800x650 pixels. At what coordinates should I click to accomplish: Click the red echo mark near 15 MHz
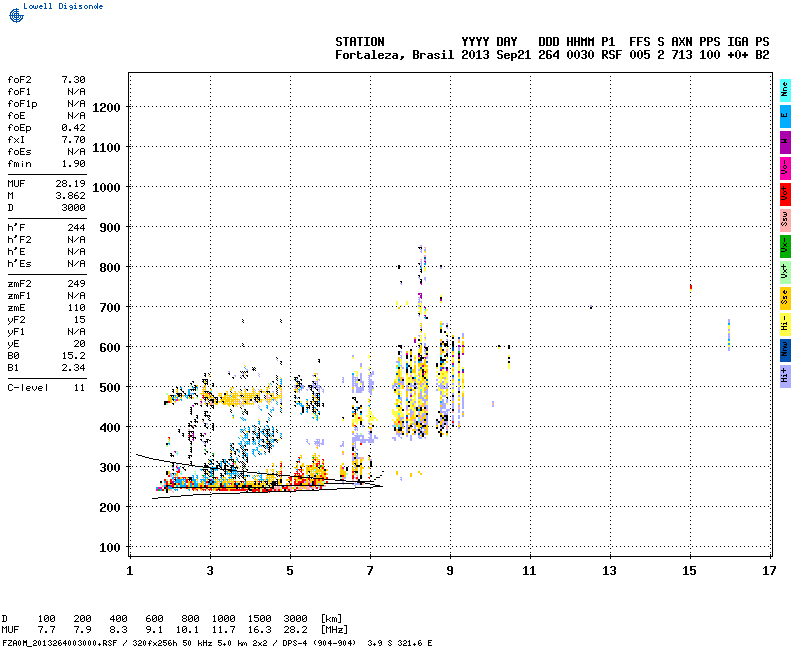click(x=690, y=287)
